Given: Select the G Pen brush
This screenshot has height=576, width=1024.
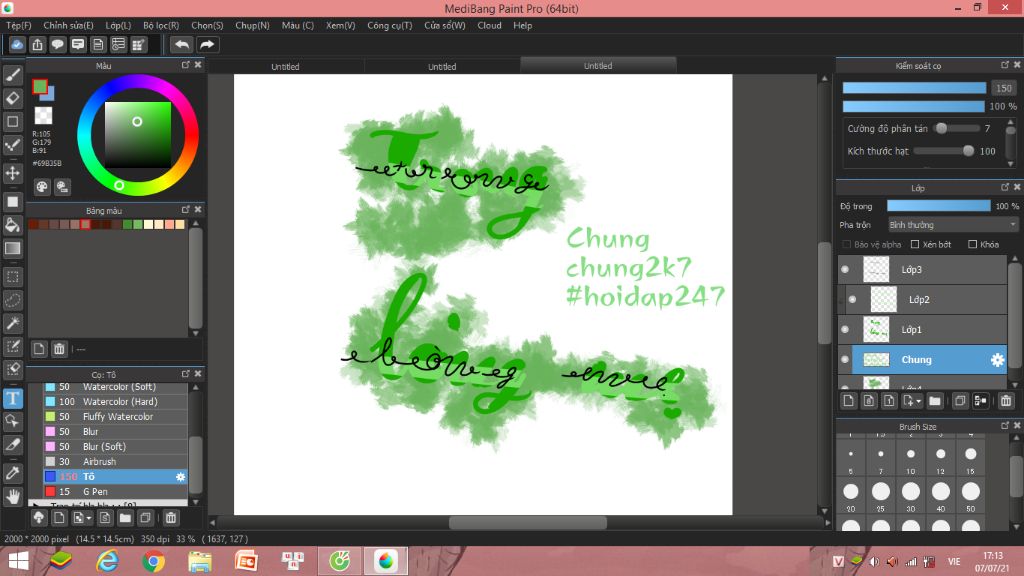Looking at the screenshot, I should (116, 492).
